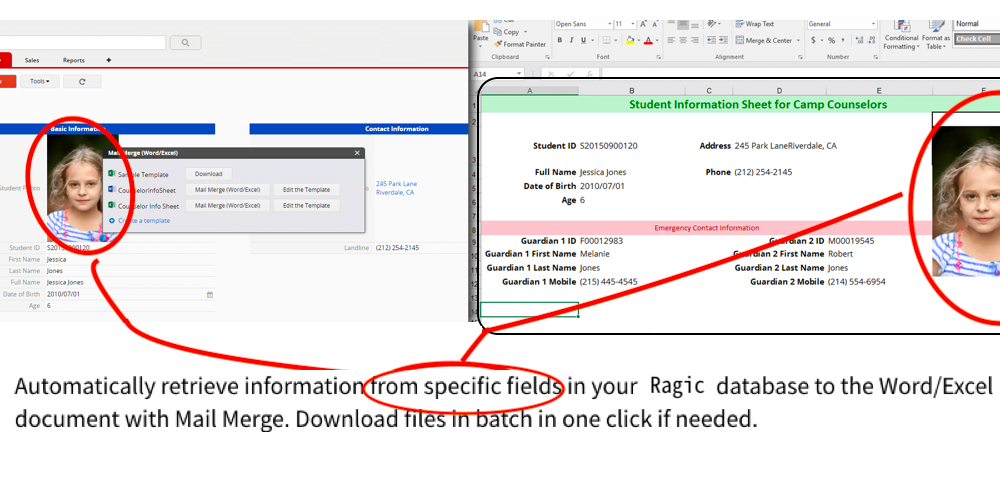1000x500 pixels.
Task: Click Merge & Center
Action: click(x=764, y=40)
